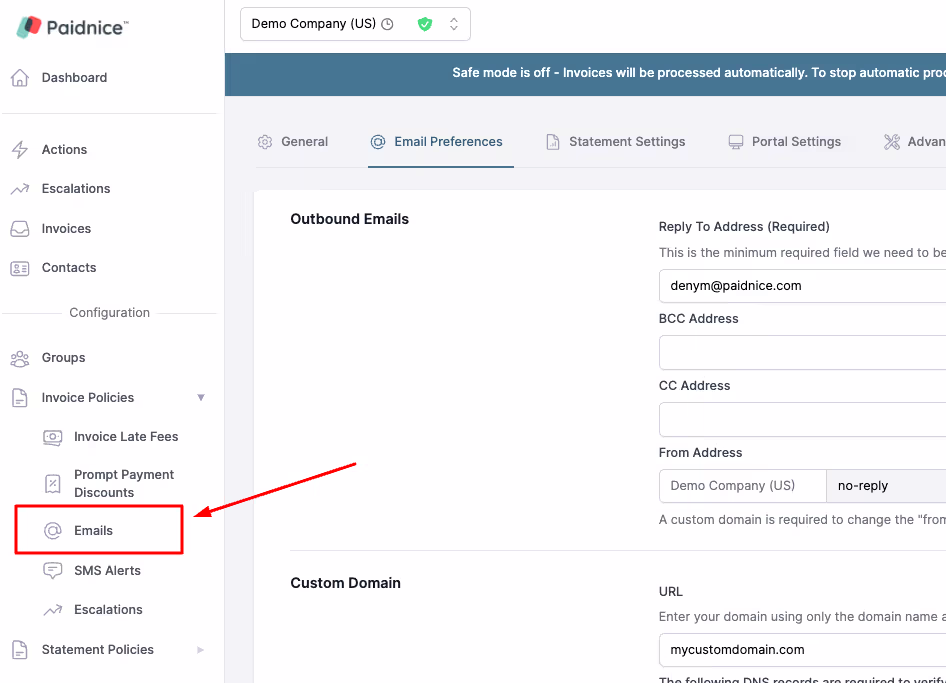This screenshot has height=683, width=946.
Task: Open Contacts page
Action: (x=69, y=268)
